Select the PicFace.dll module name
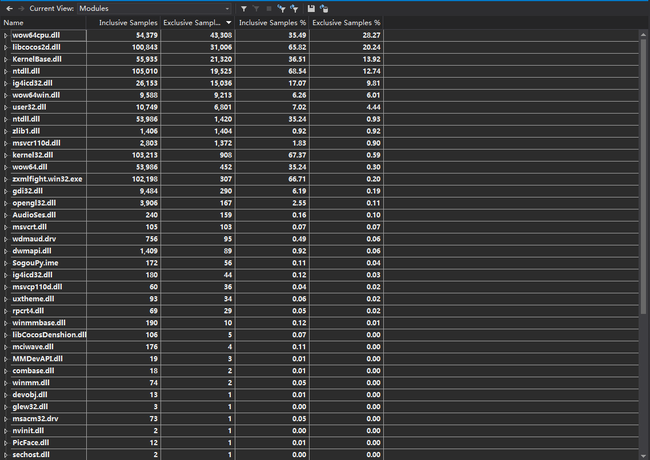Image resolution: width=650 pixels, height=460 pixels. [x=31, y=443]
